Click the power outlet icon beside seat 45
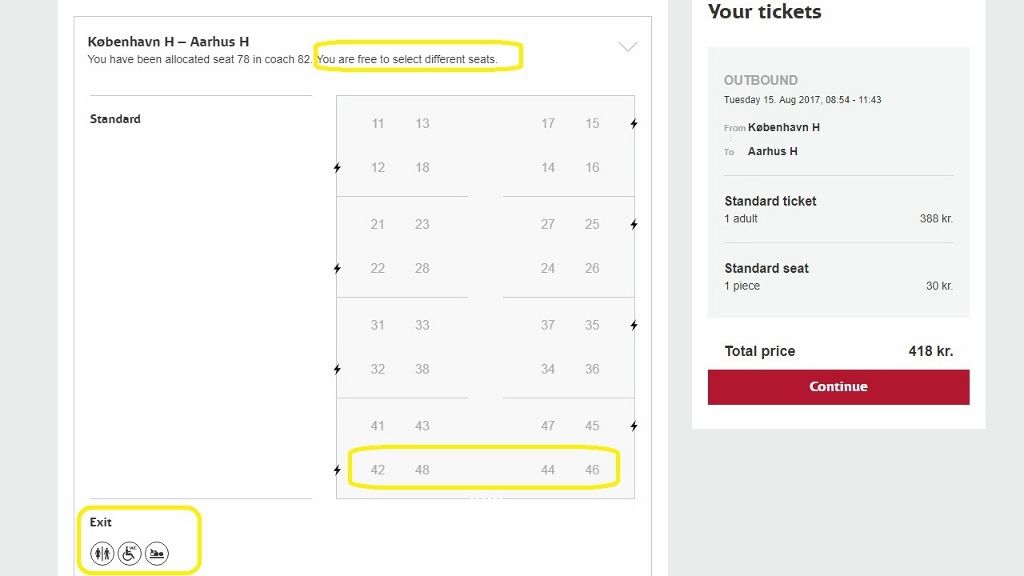 click(x=635, y=425)
